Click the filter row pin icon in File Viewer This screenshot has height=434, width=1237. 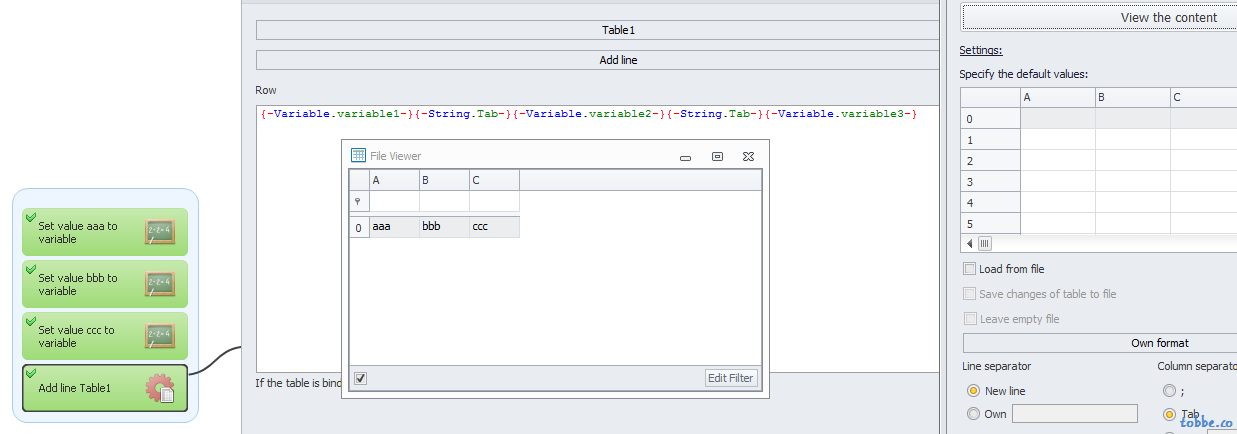[359, 201]
